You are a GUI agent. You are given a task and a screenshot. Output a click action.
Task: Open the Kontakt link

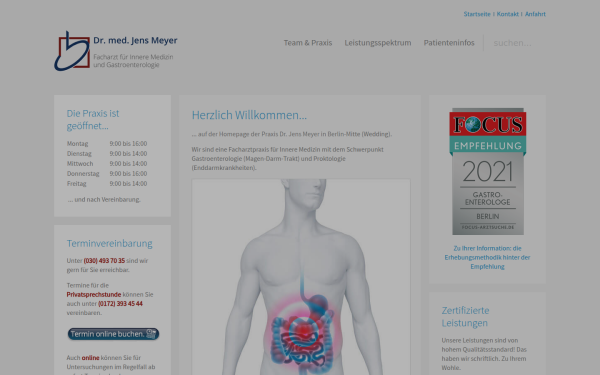(x=507, y=14)
